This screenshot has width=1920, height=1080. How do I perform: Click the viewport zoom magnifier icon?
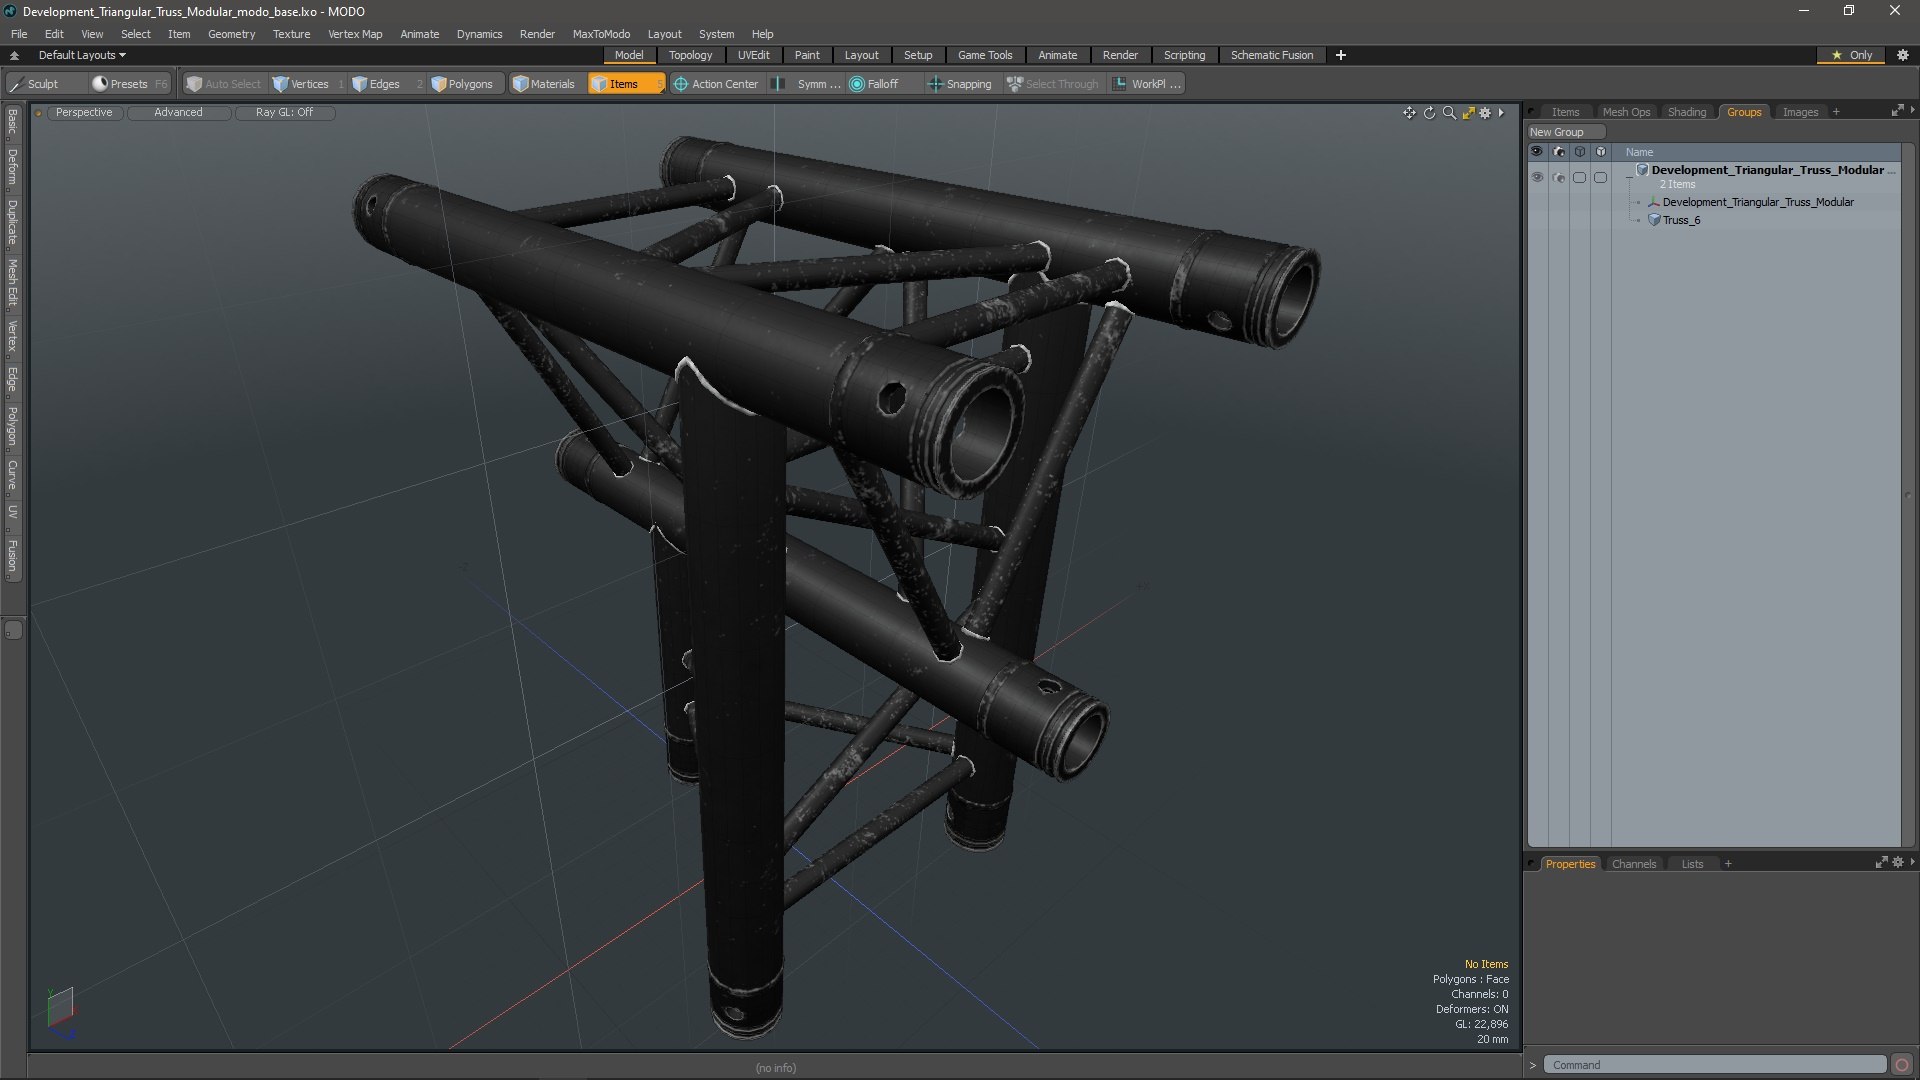1449,113
